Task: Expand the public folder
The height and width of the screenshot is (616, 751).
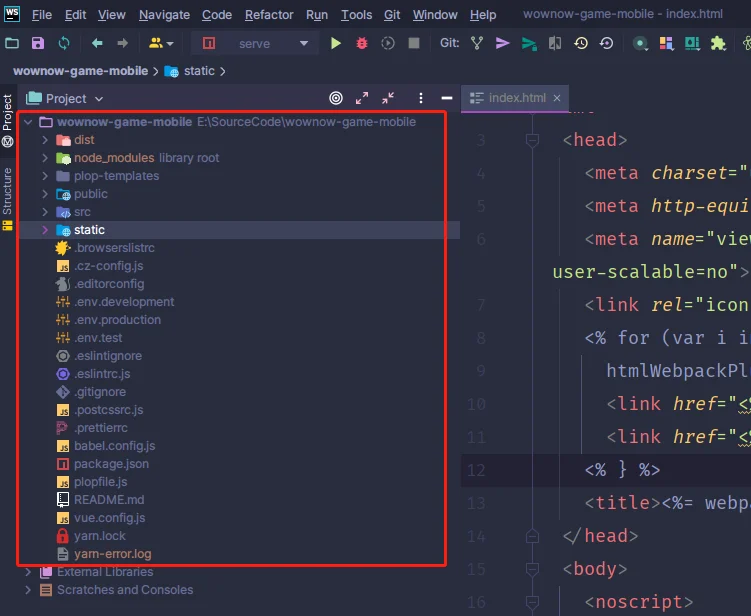Action: point(45,194)
